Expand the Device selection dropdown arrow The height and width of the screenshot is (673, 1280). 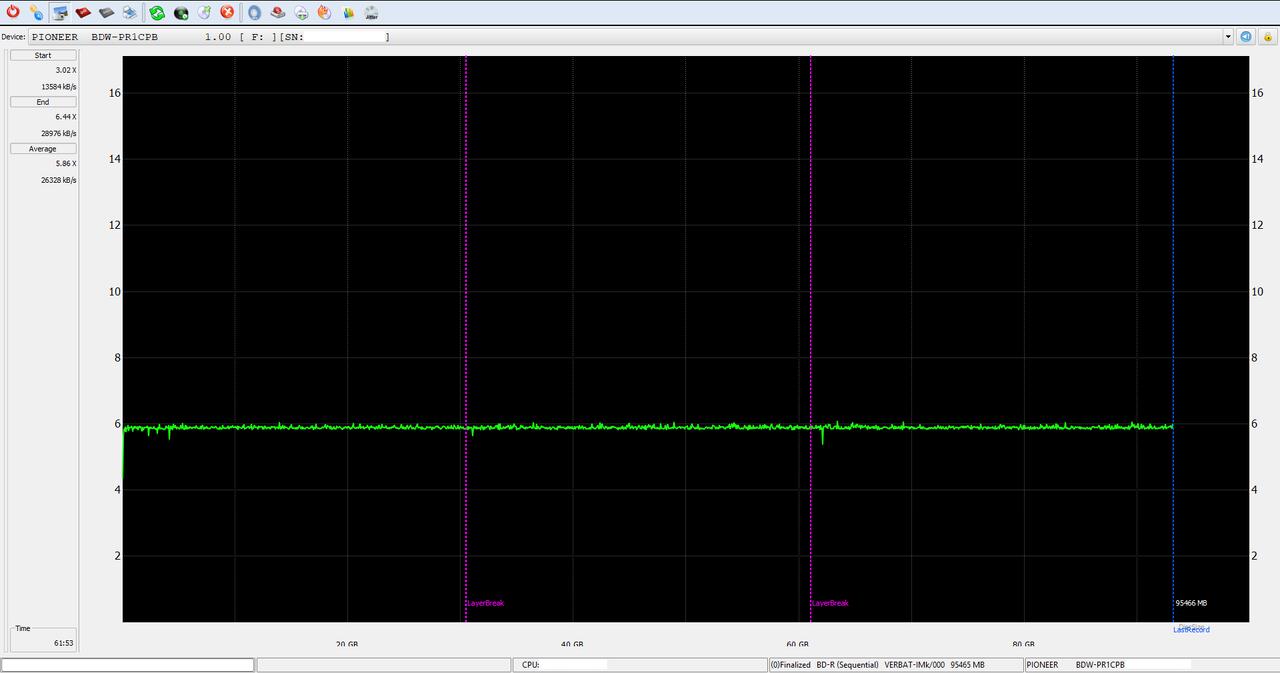[x=1228, y=37]
